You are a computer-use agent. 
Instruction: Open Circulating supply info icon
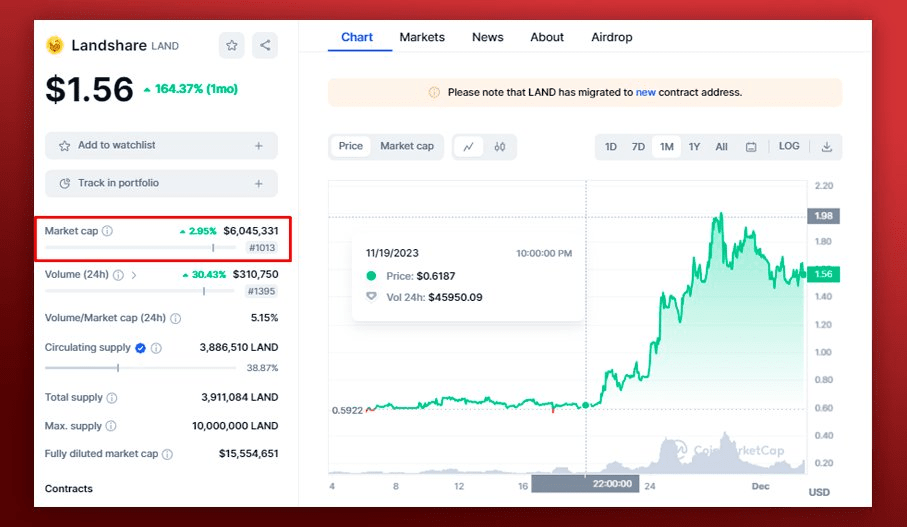pyautogui.click(x=156, y=348)
